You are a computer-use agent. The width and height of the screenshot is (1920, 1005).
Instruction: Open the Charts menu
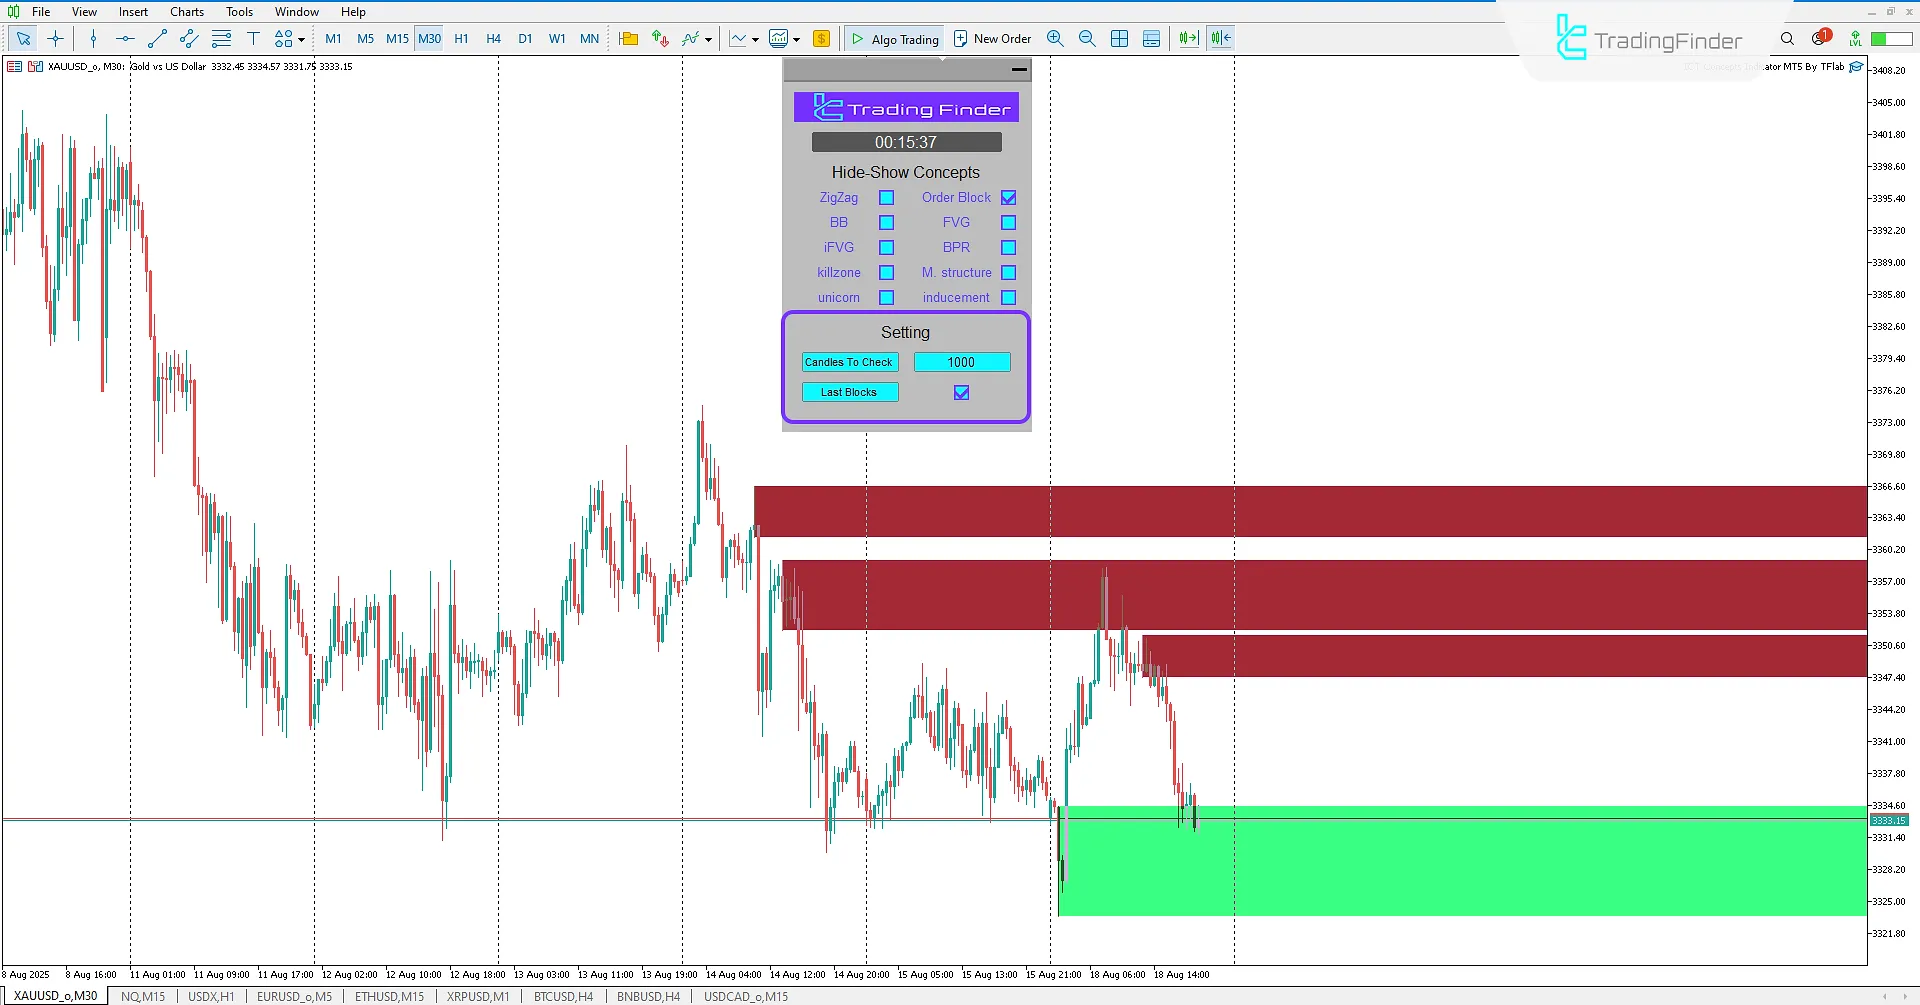point(186,11)
